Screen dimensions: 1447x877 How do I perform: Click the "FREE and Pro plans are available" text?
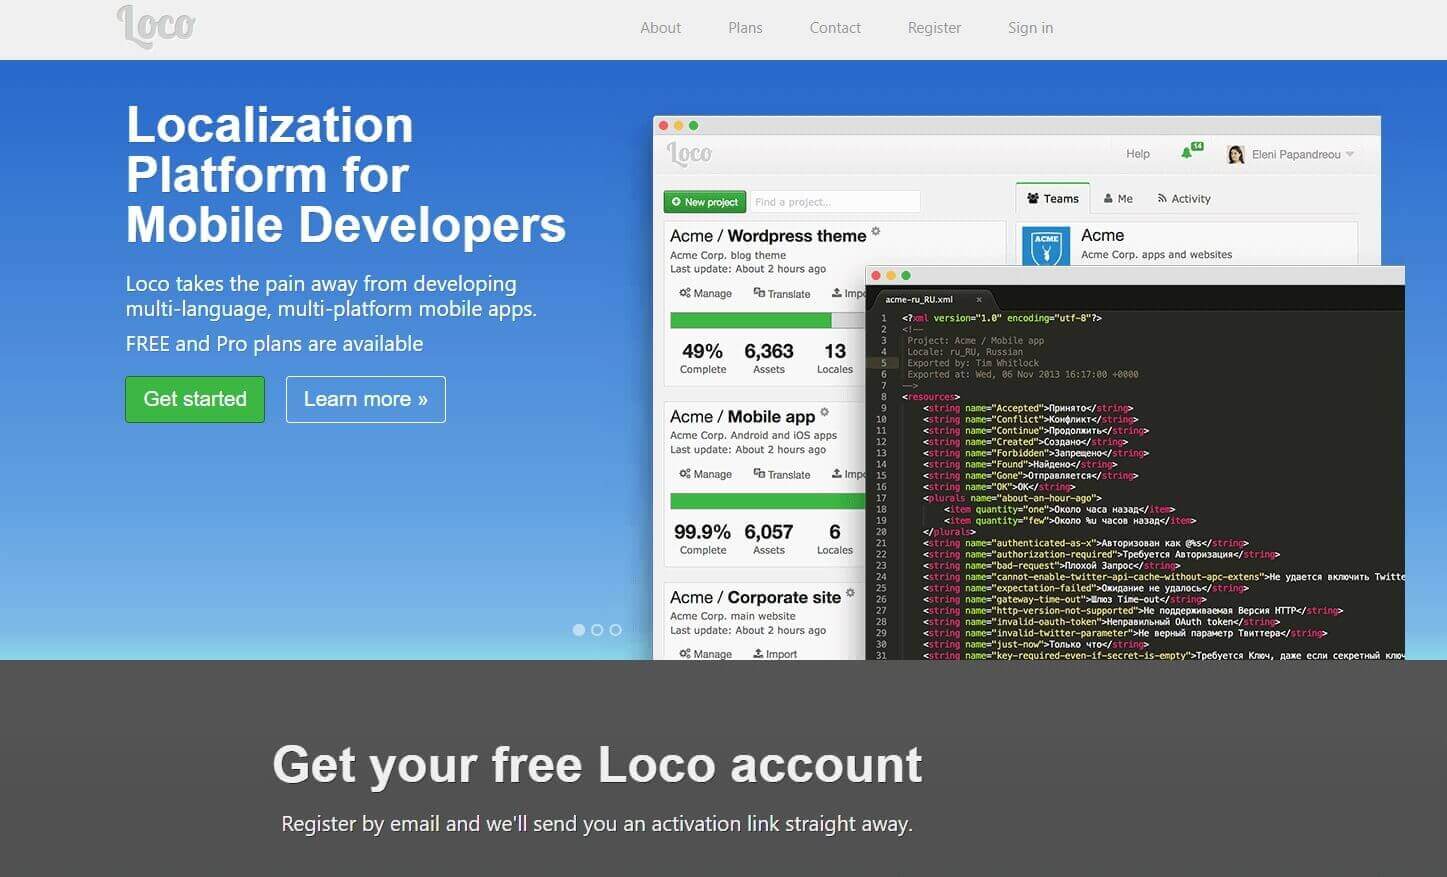[x=275, y=344]
